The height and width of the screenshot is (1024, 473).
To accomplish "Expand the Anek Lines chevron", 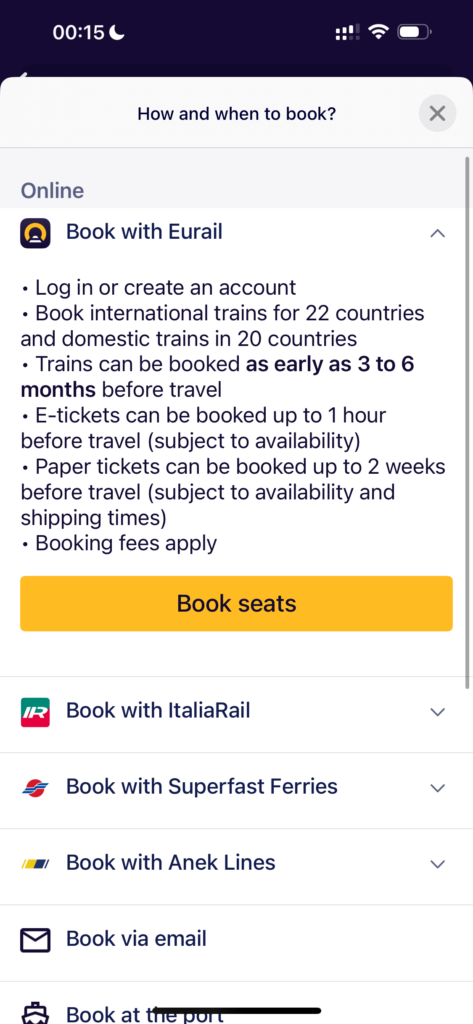I will (x=437, y=864).
